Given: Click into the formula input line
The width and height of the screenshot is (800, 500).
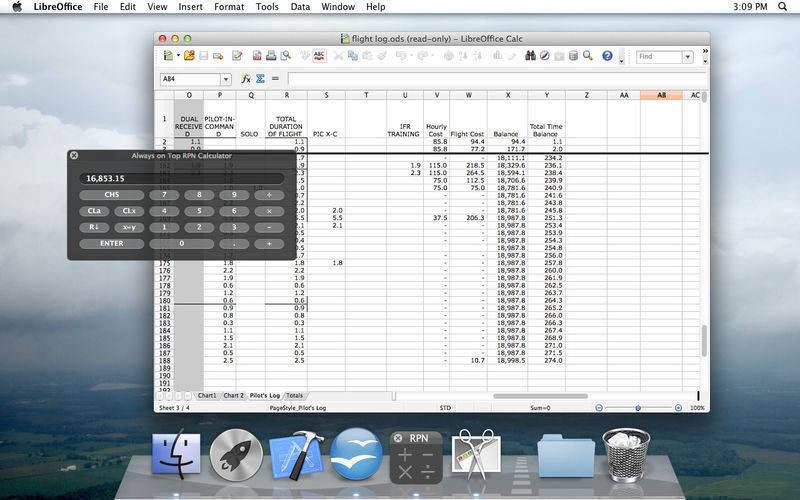Looking at the screenshot, I should [497, 79].
